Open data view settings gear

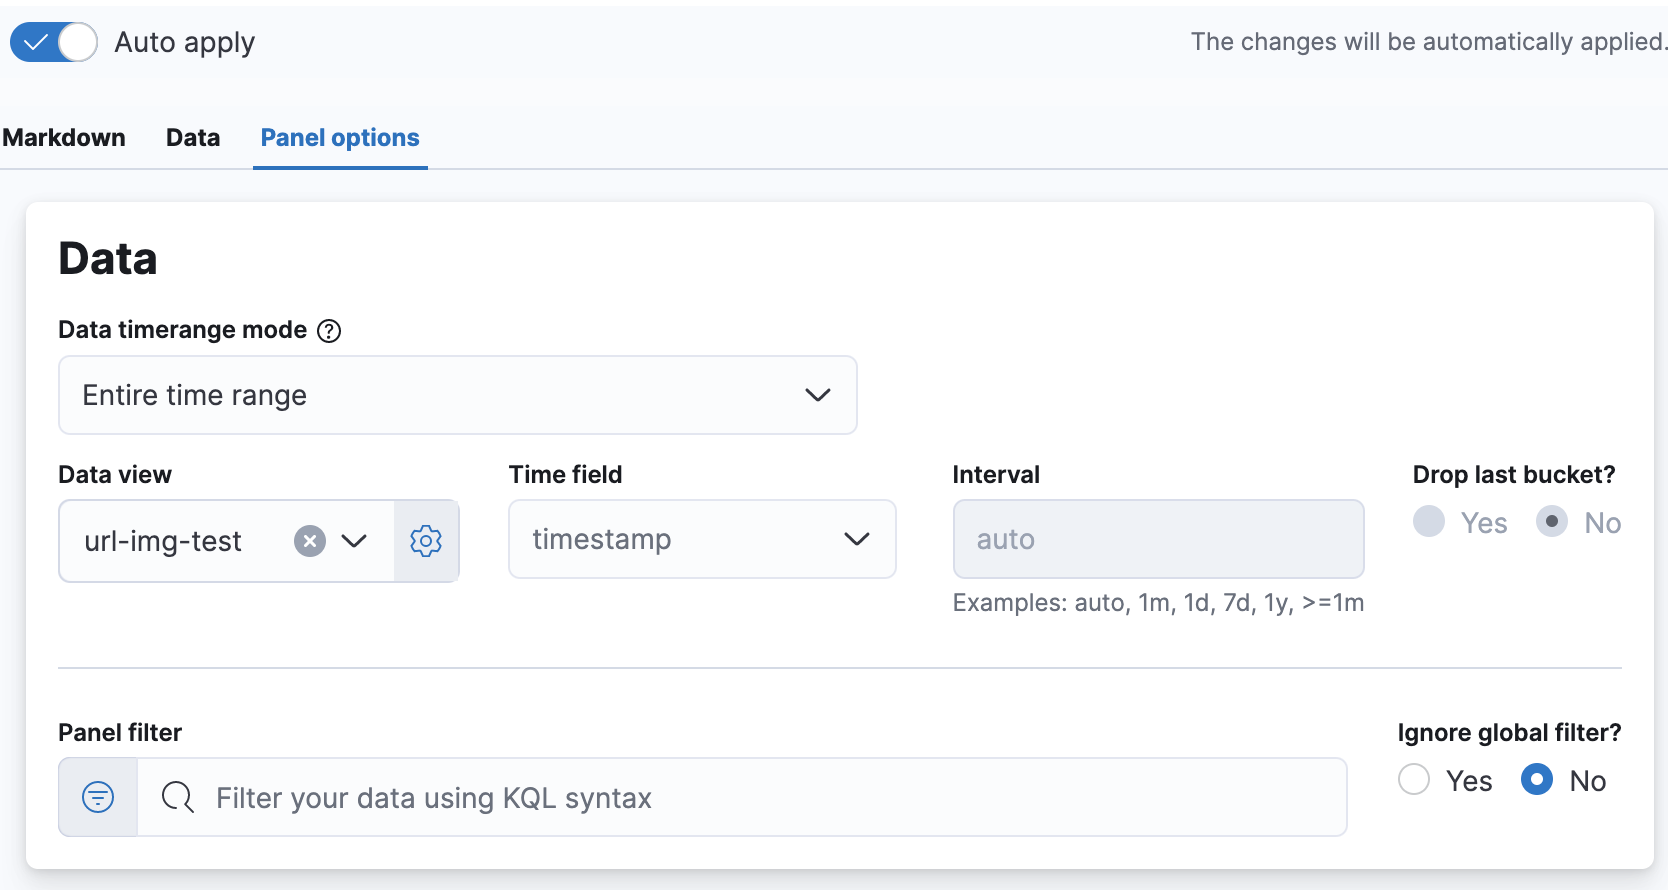point(426,541)
